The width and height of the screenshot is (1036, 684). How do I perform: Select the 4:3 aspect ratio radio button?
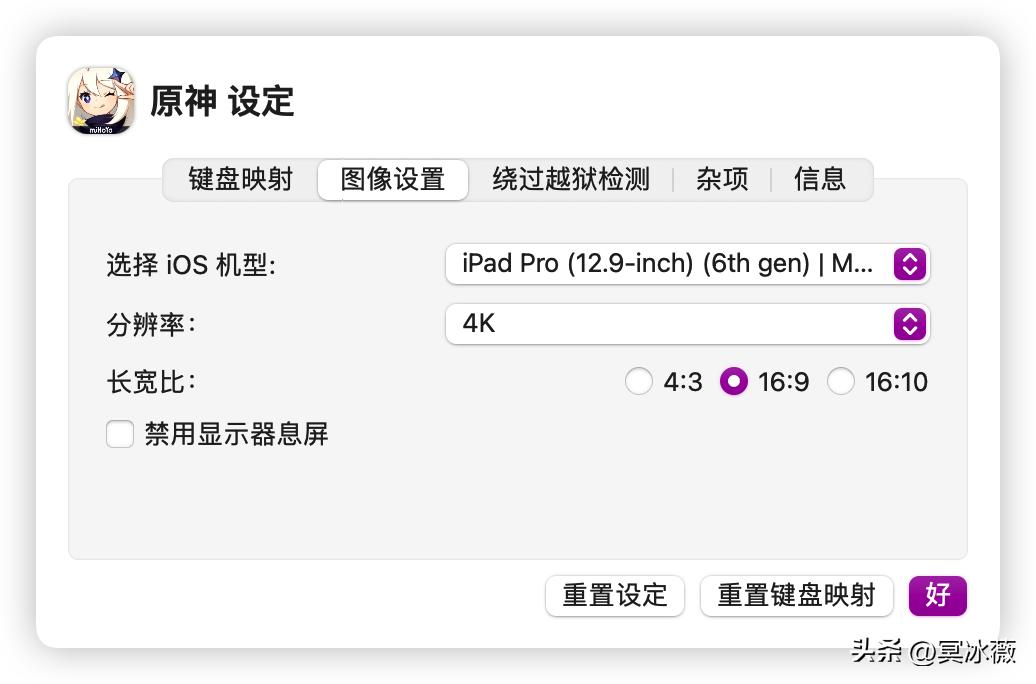639,381
